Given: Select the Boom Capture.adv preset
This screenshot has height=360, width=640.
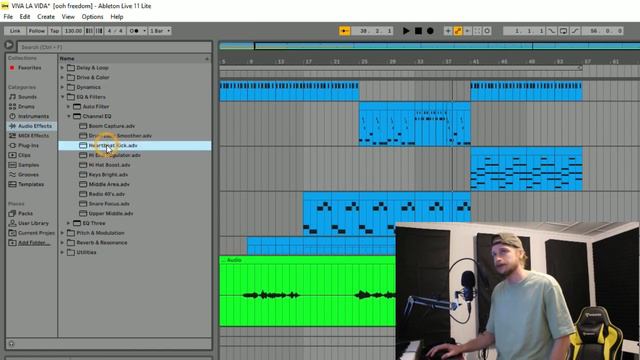Looking at the screenshot, I should pos(111,126).
